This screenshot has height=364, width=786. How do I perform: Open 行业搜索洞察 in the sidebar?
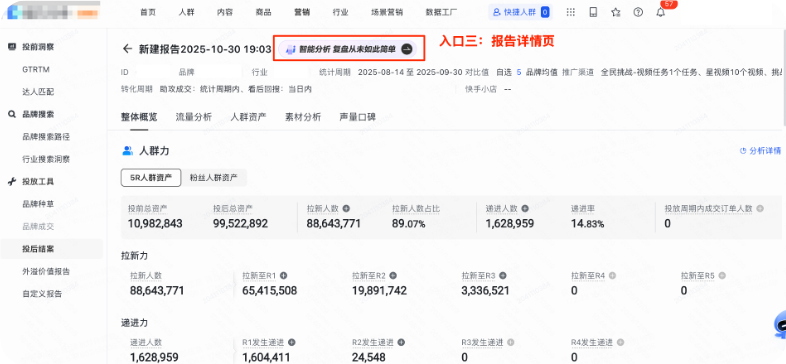tap(46, 159)
